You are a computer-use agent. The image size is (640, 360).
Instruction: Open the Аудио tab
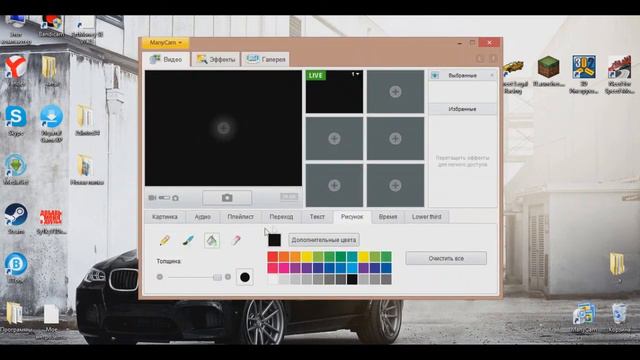click(x=202, y=217)
